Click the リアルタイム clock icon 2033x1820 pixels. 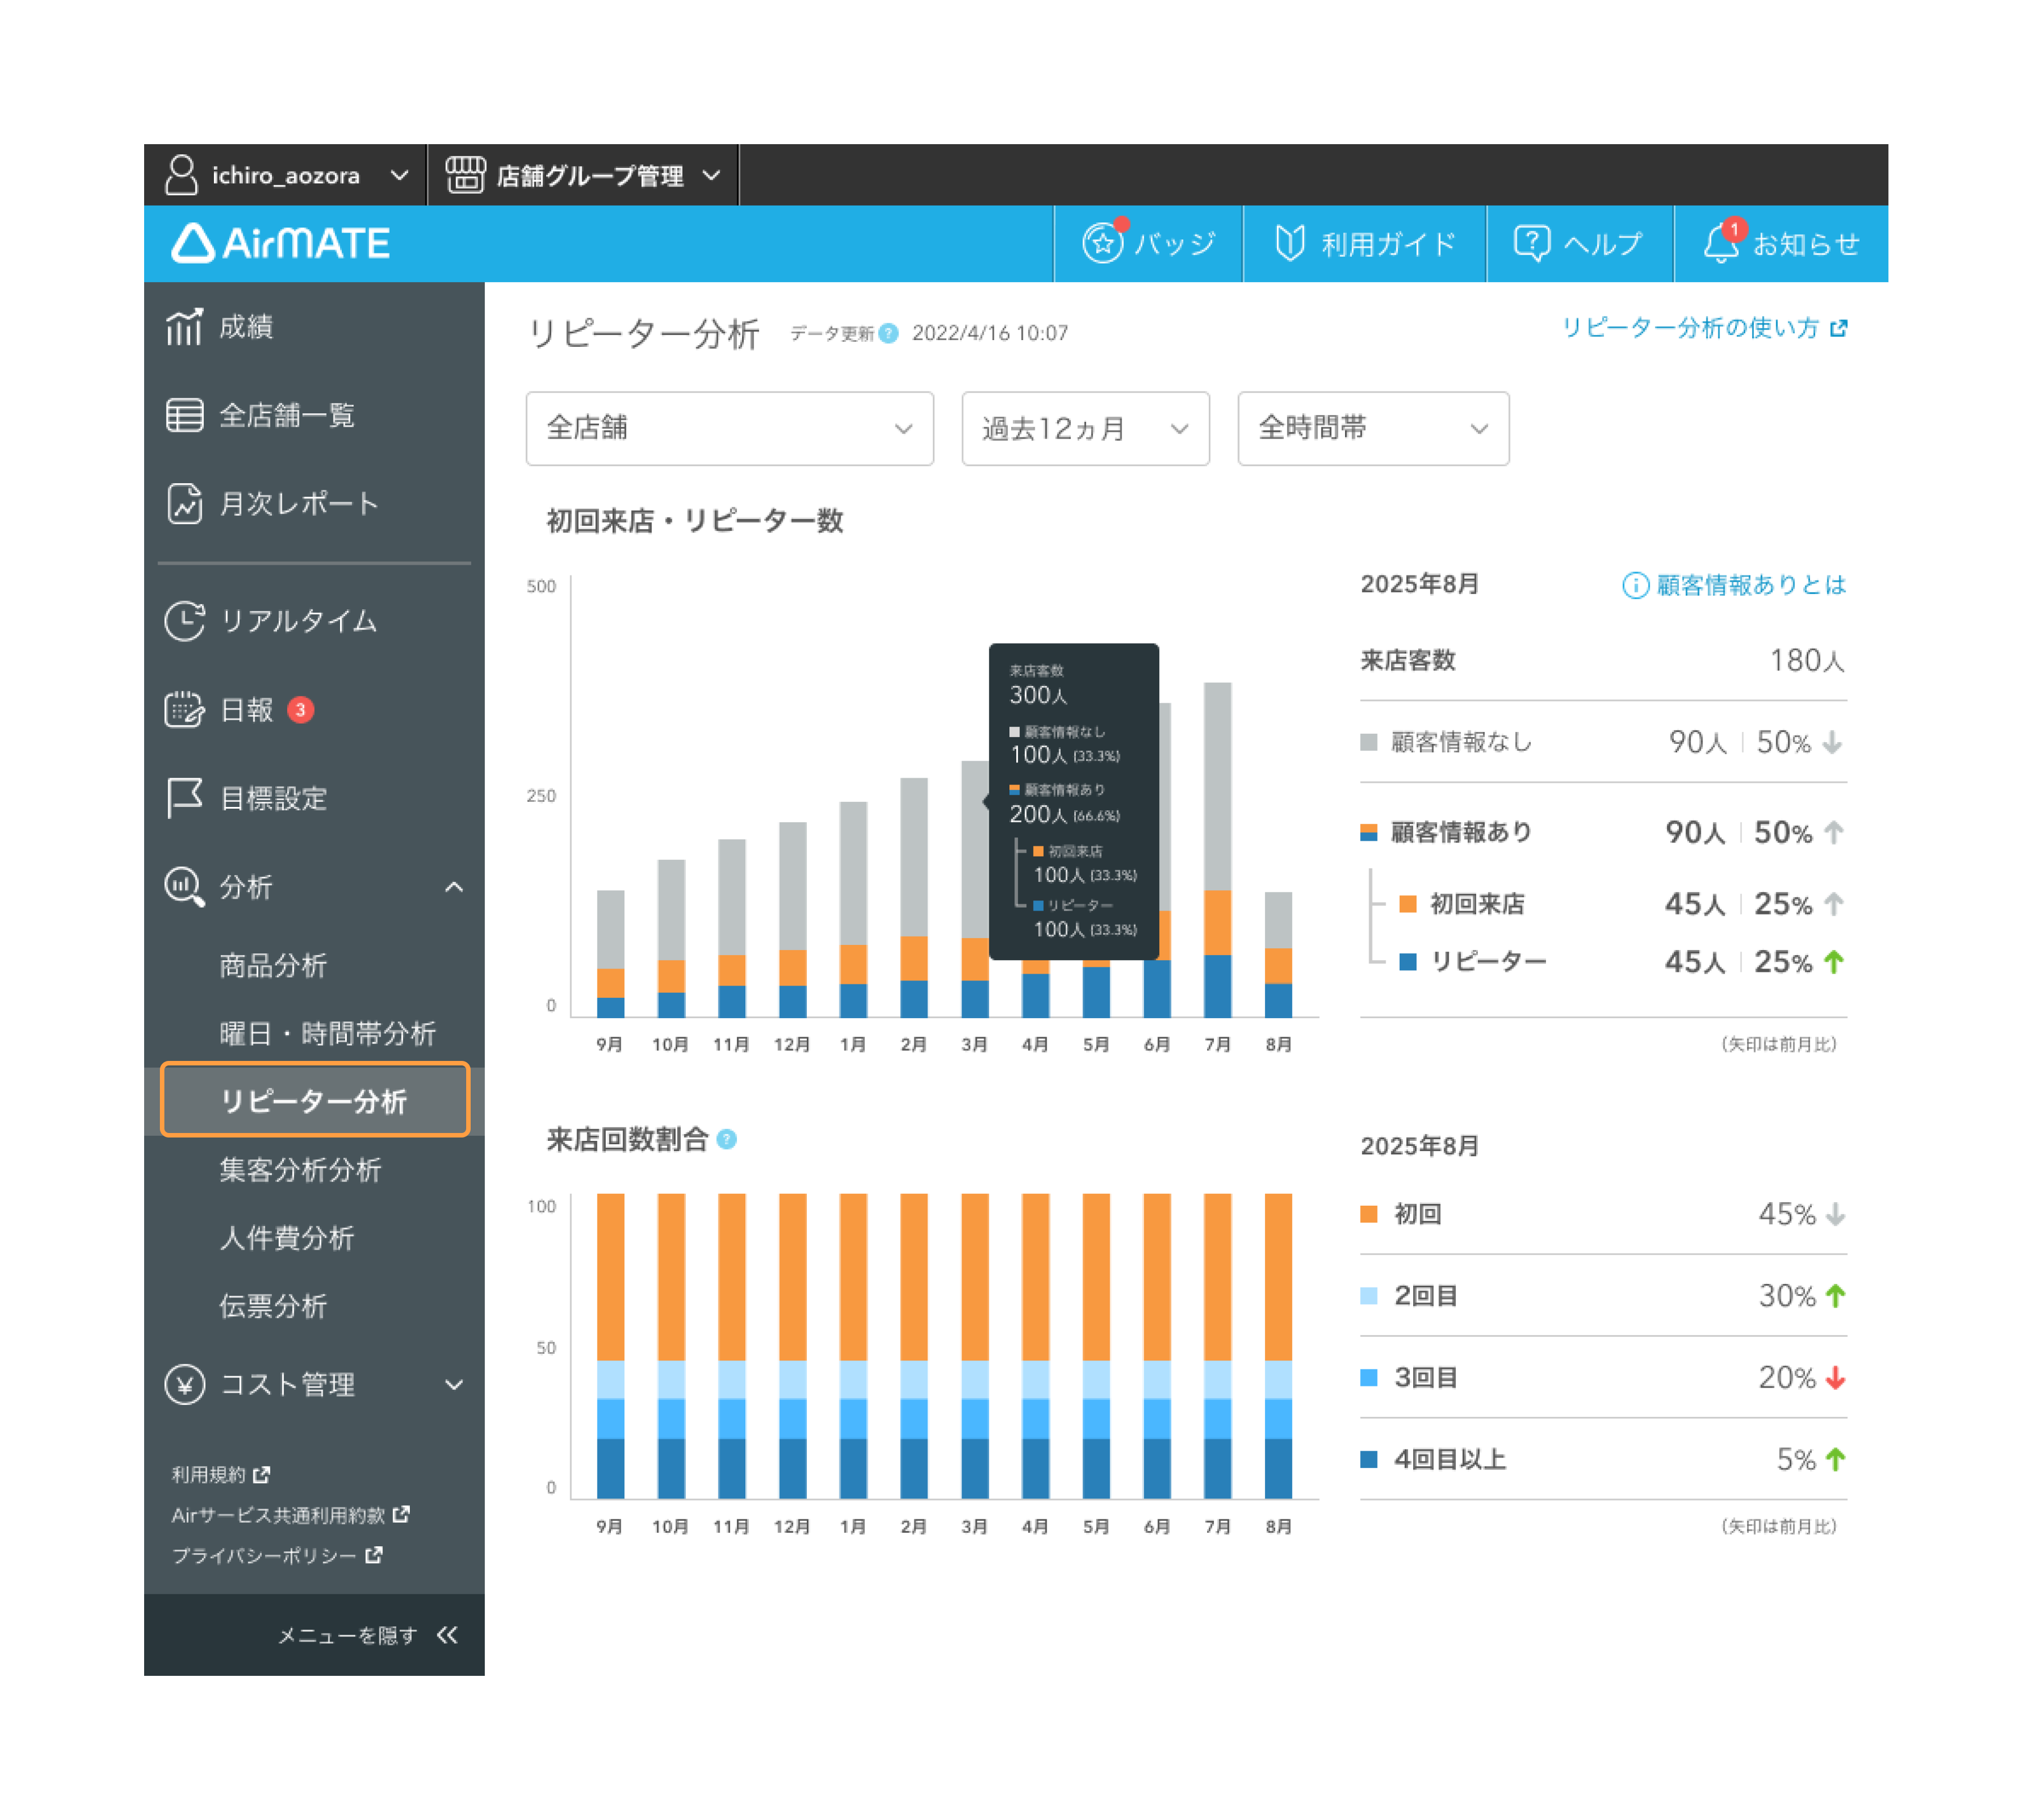point(185,621)
